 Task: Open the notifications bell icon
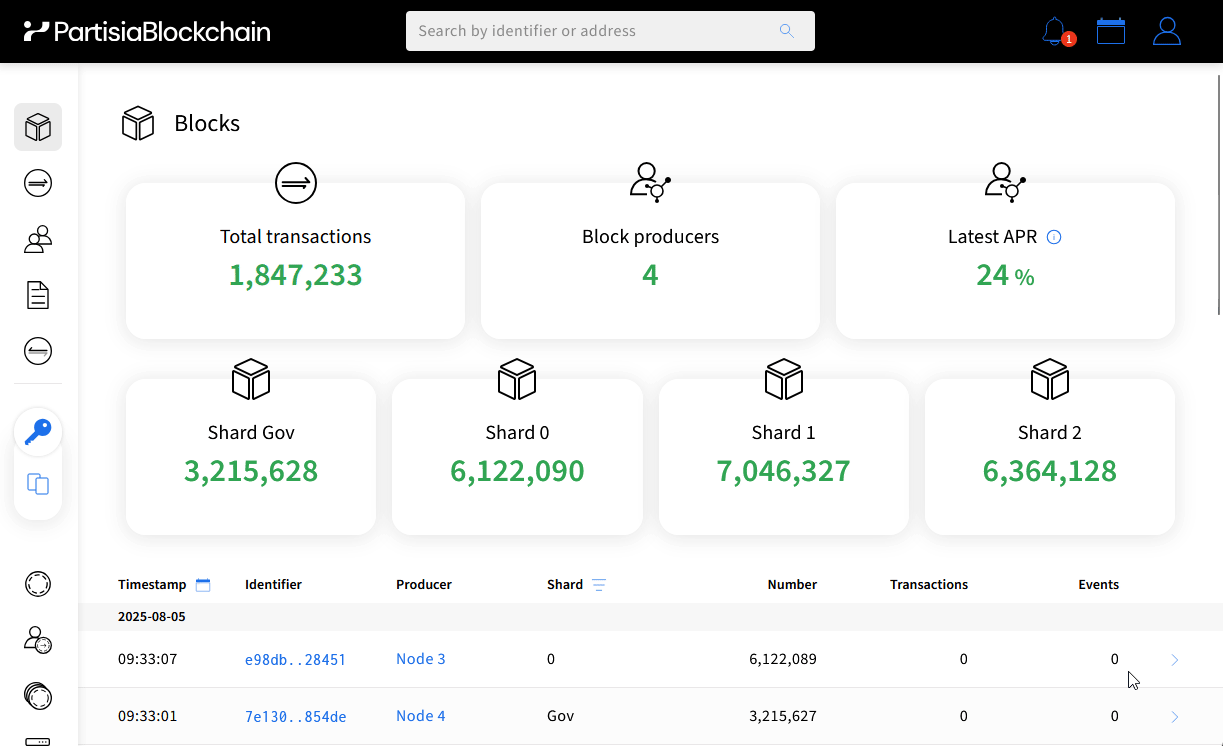coord(1054,31)
